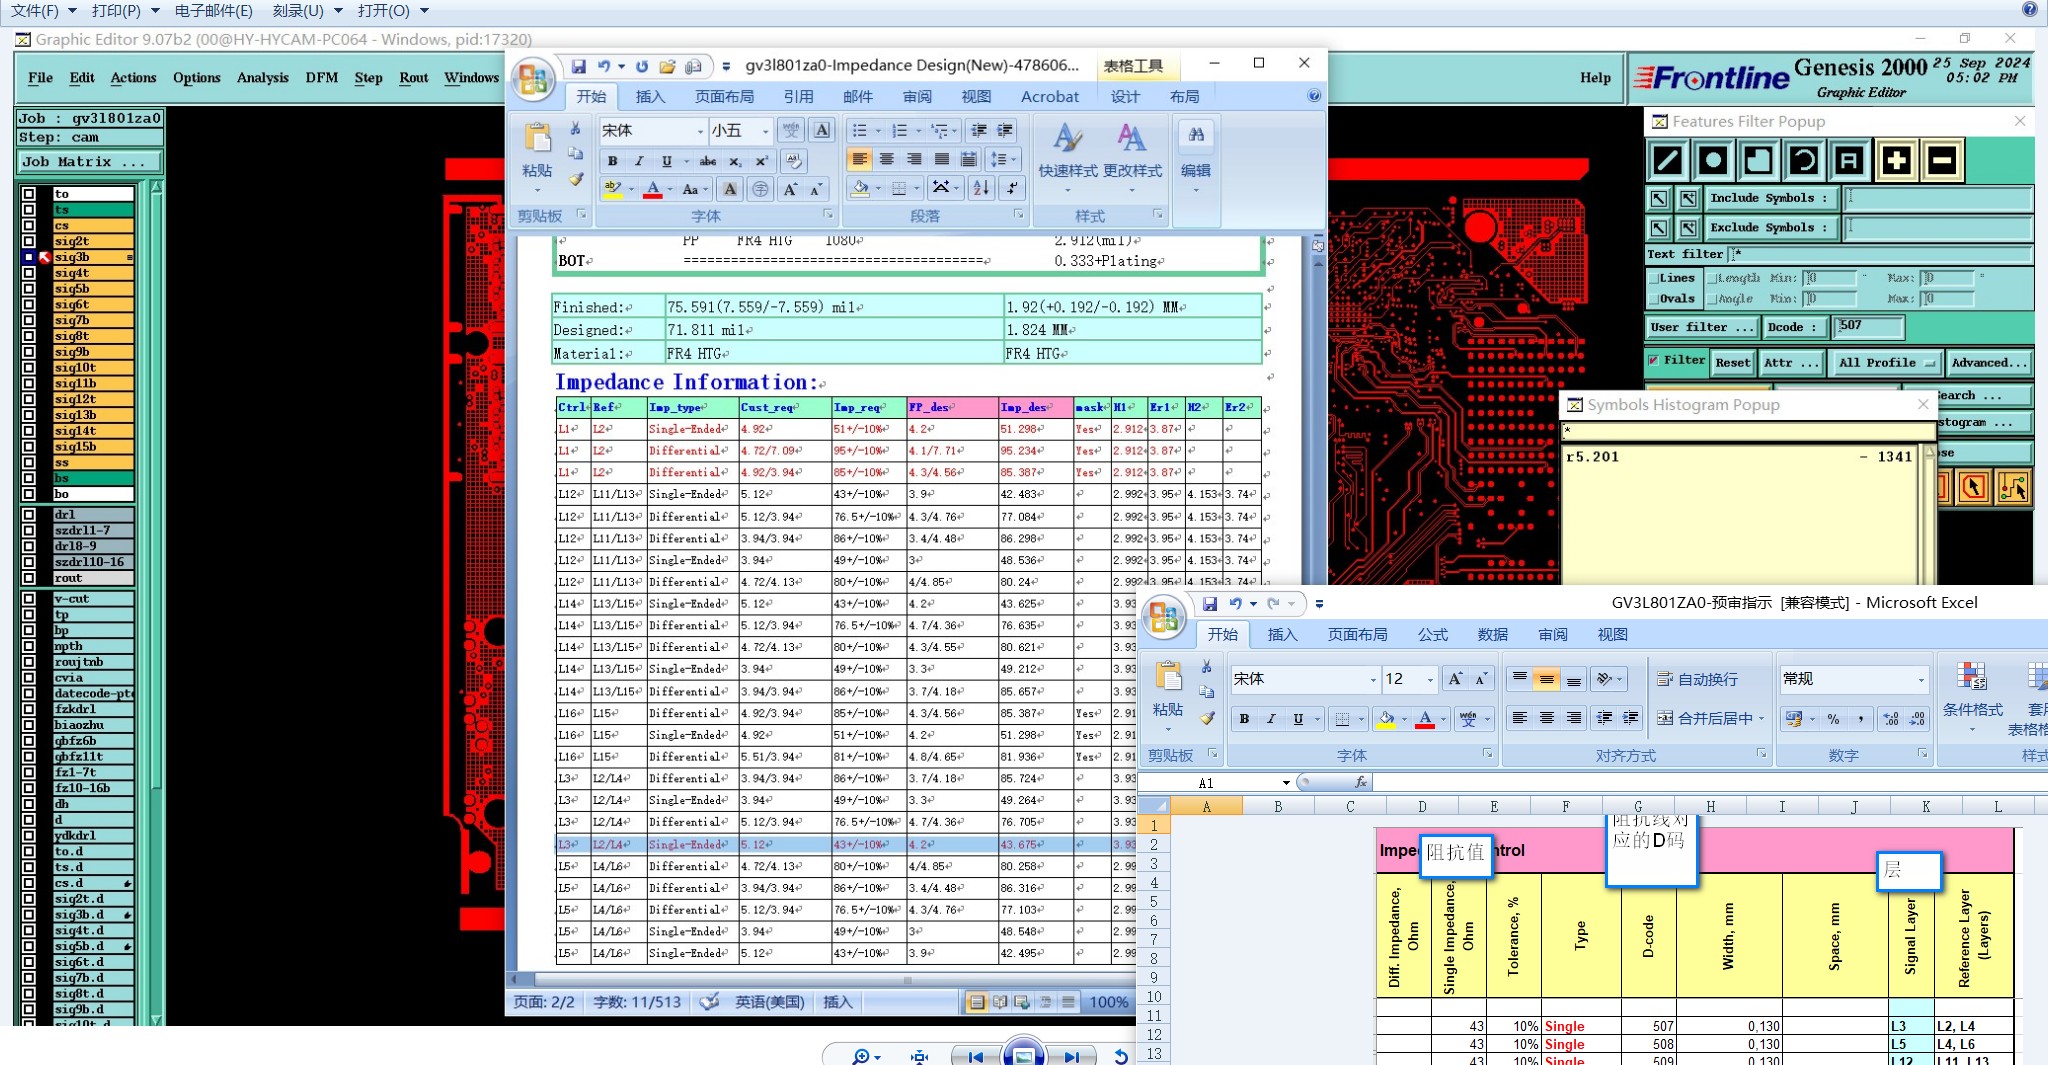Toggle Bold in Word ribbon
The width and height of the screenshot is (2048, 1065).
(612, 161)
